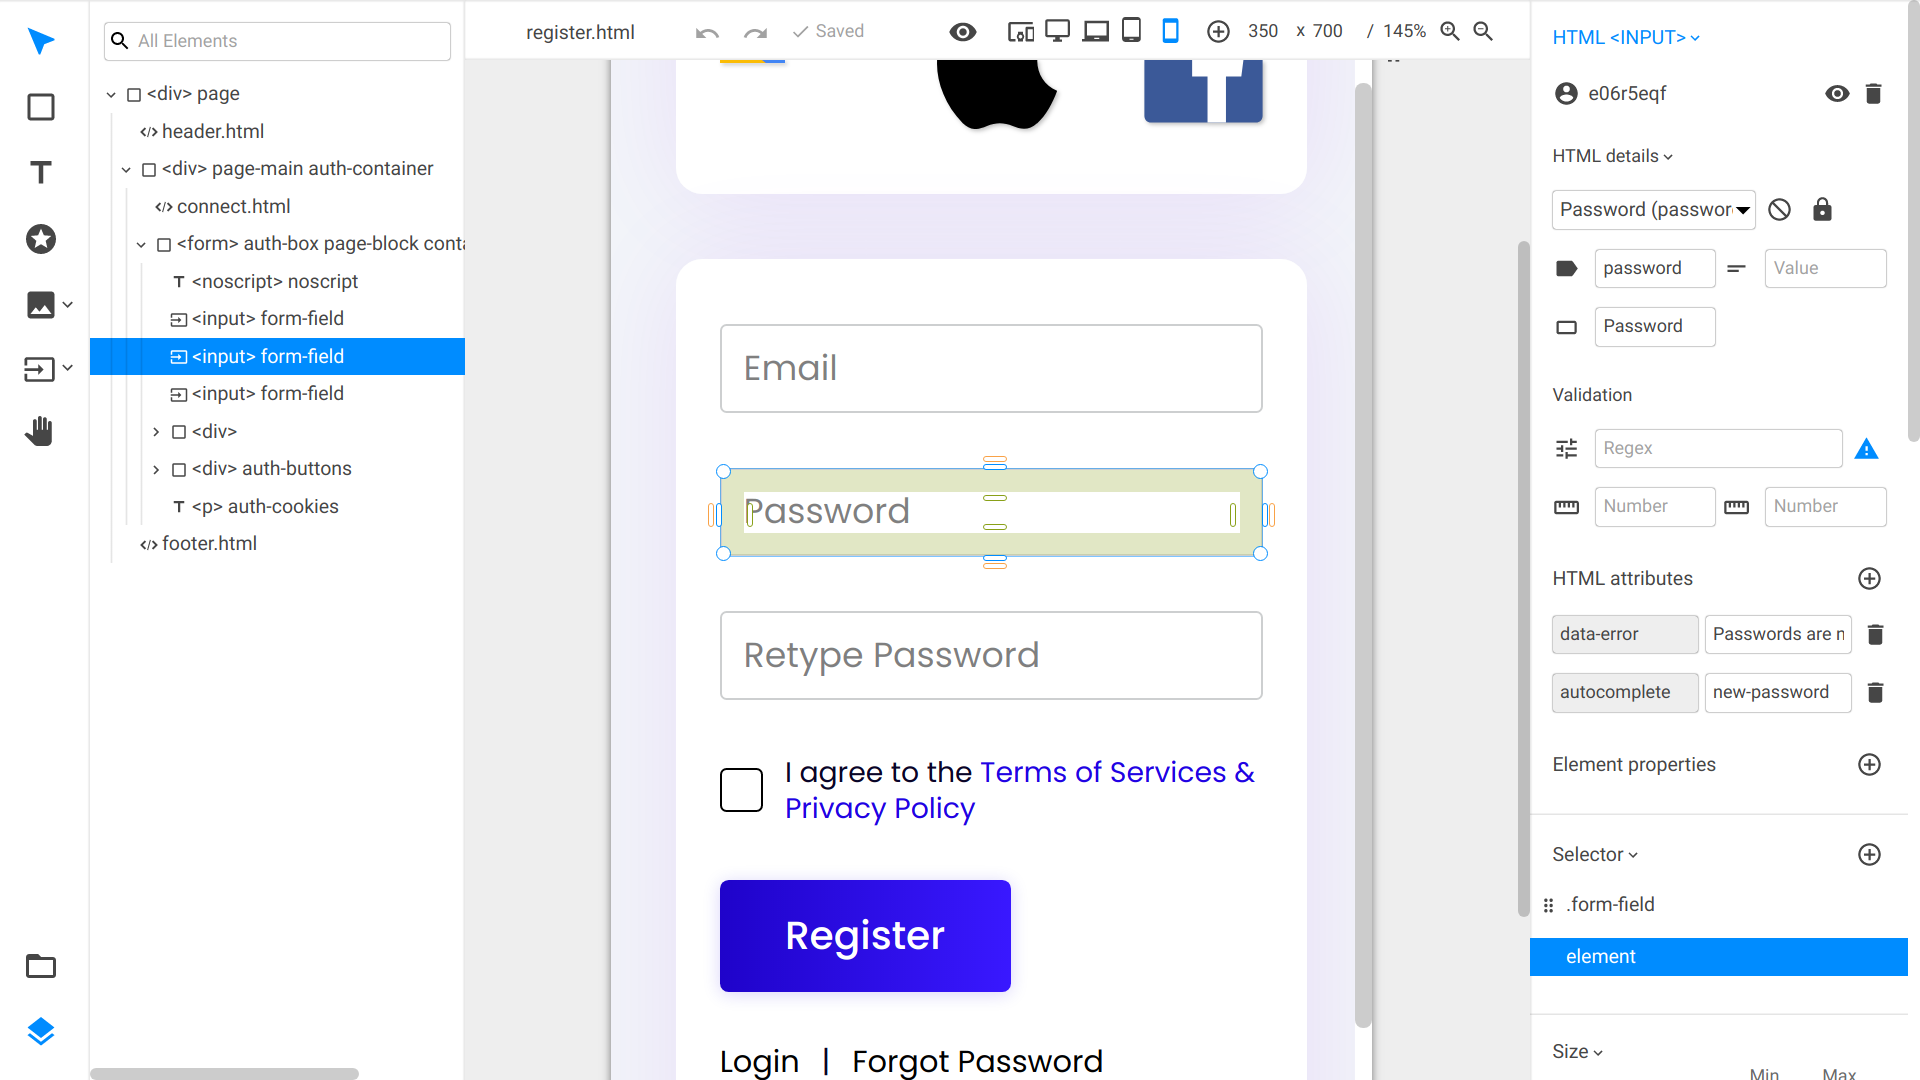This screenshot has width=1920, height=1080.
Task: Select footer.html in the element tree
Action: (x=209, y=544)
